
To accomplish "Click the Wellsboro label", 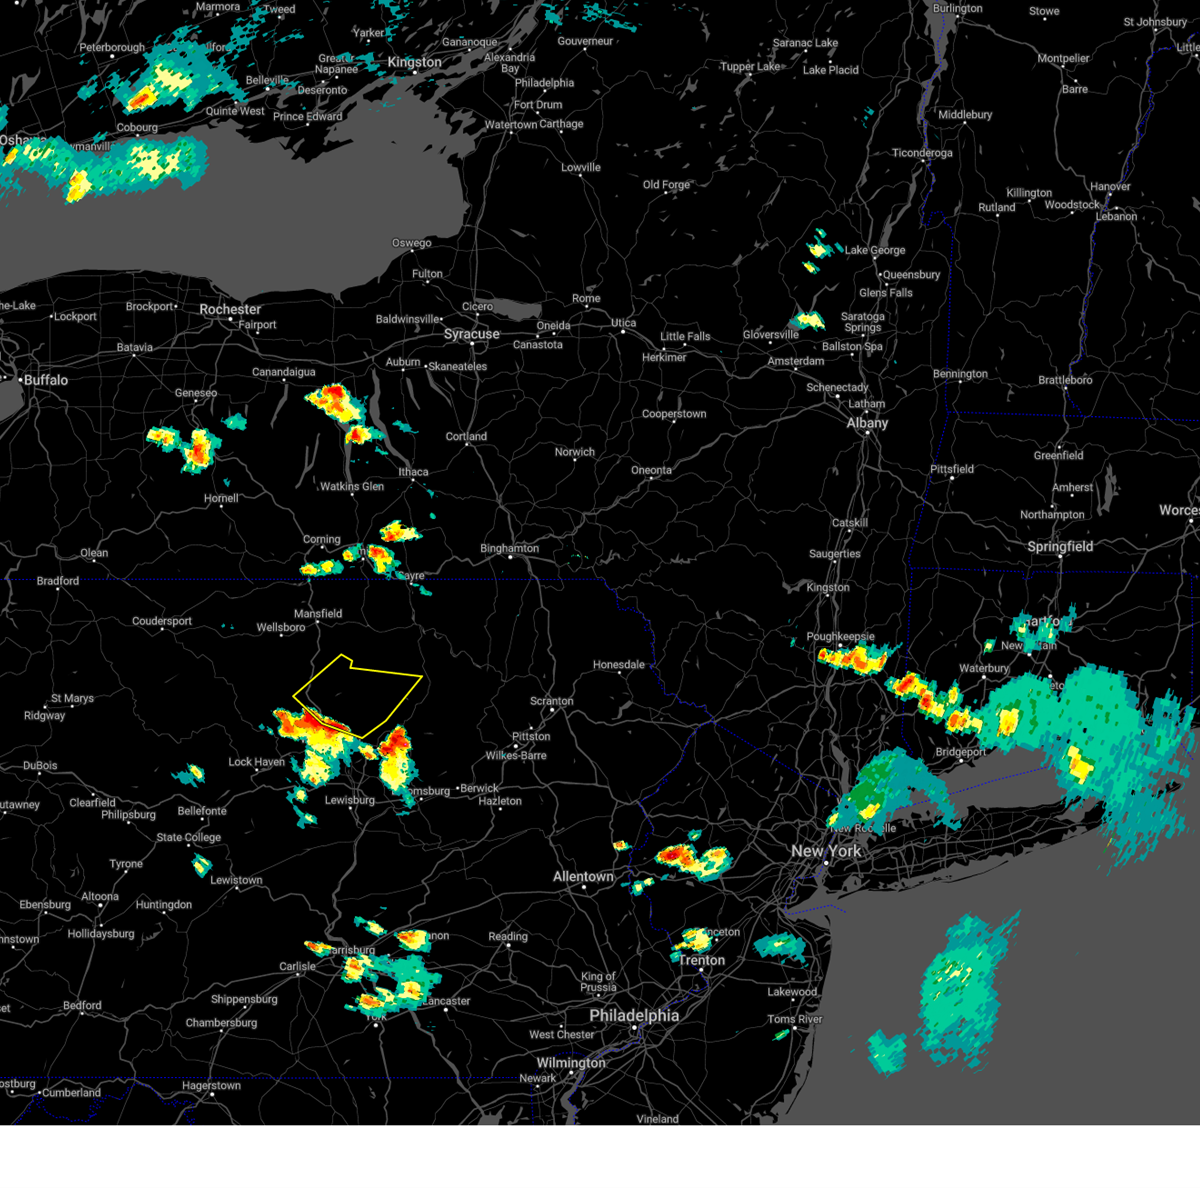I will tap(281, 628).
